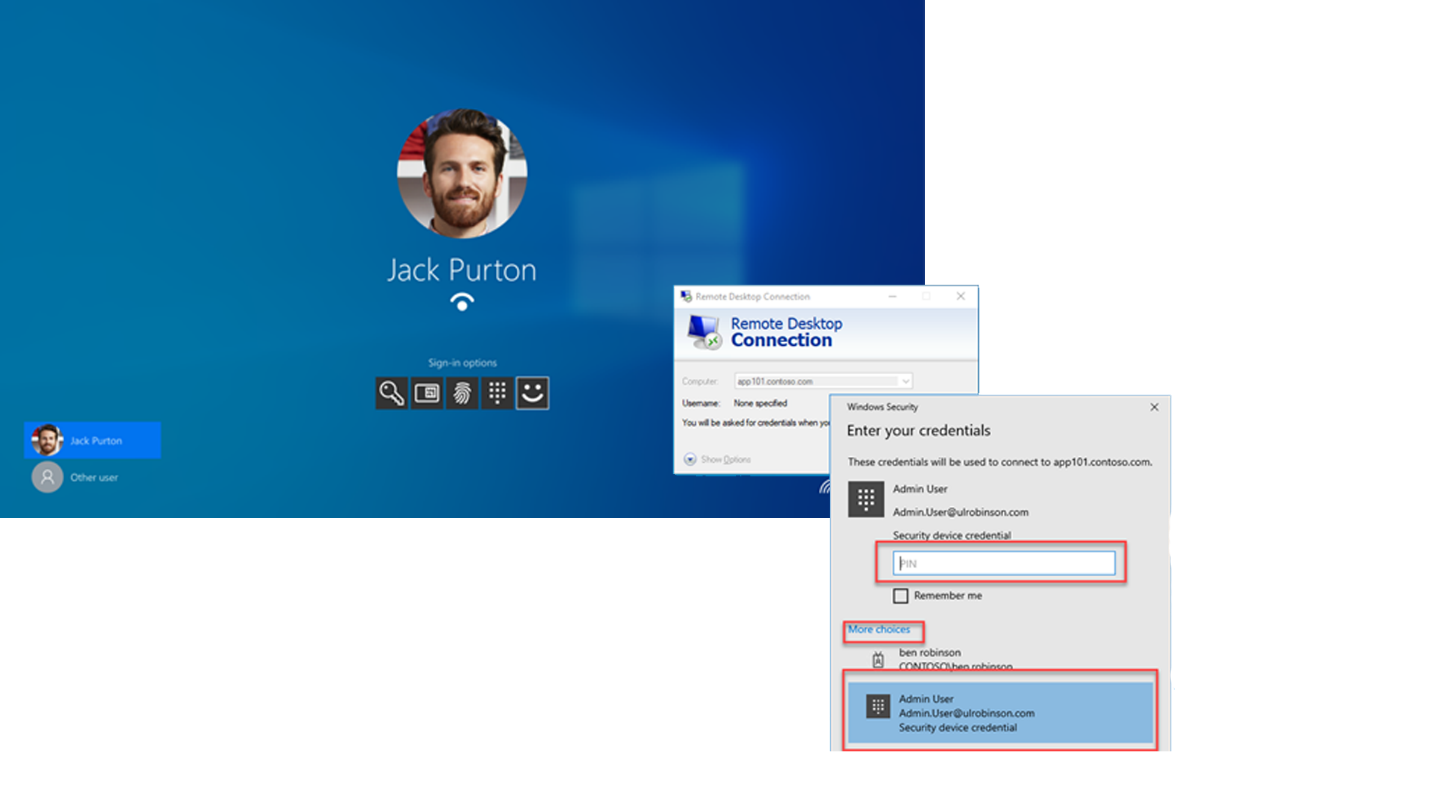Viewport: 1432px width, 805px height.
Task: Focus the PIN input field
Action: pos(1003,563)
